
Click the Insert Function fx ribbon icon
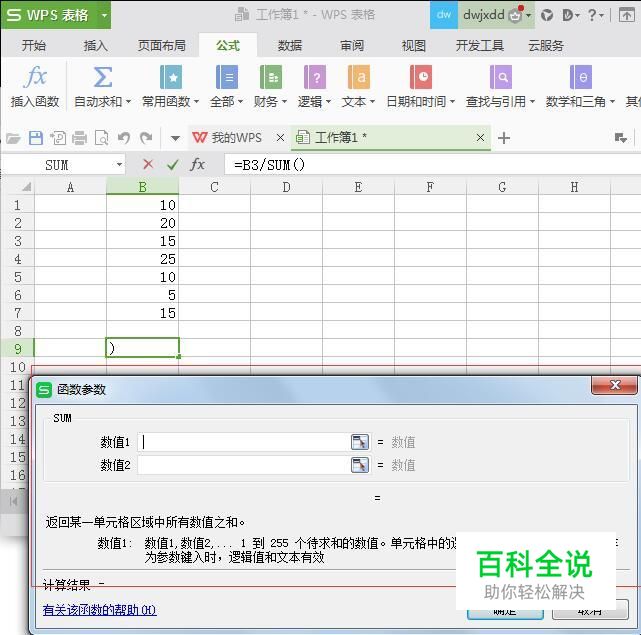pos(36,77)
